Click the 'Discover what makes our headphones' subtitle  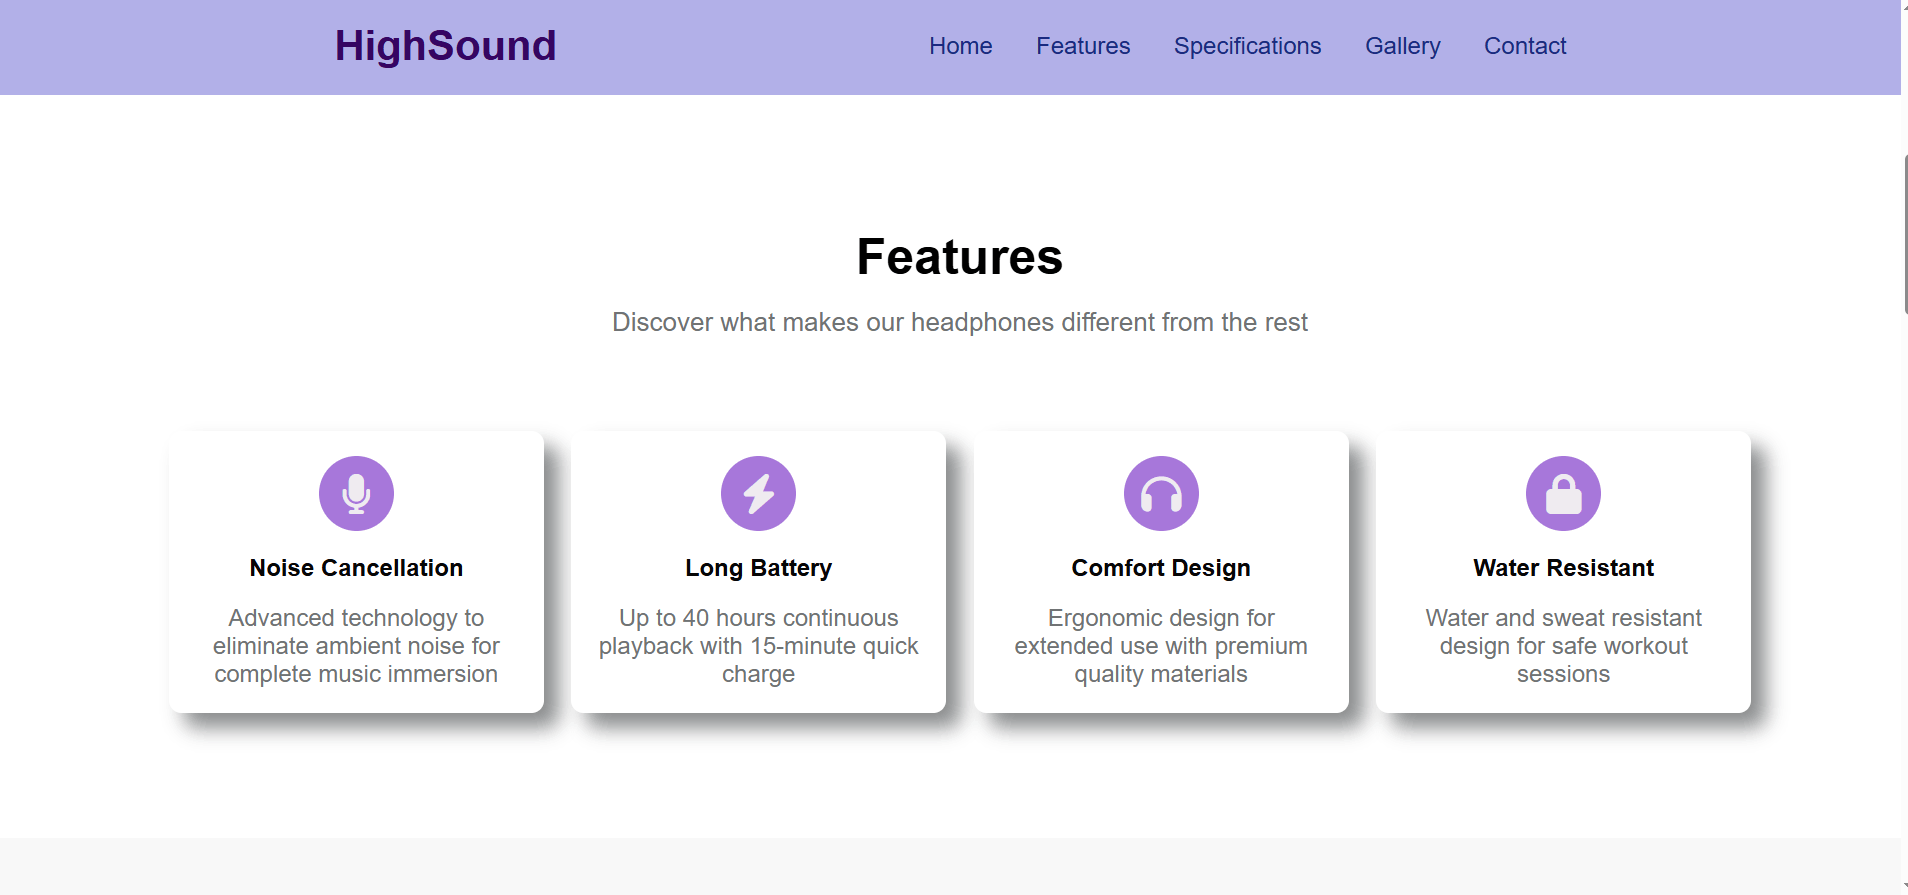click(x=959, y=322)
